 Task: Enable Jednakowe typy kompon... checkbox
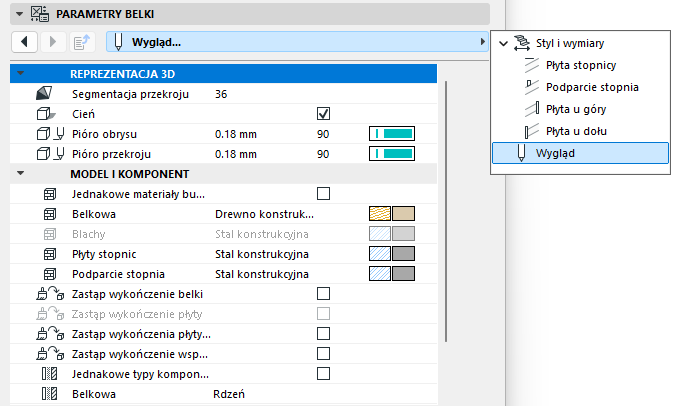[323, 373]
